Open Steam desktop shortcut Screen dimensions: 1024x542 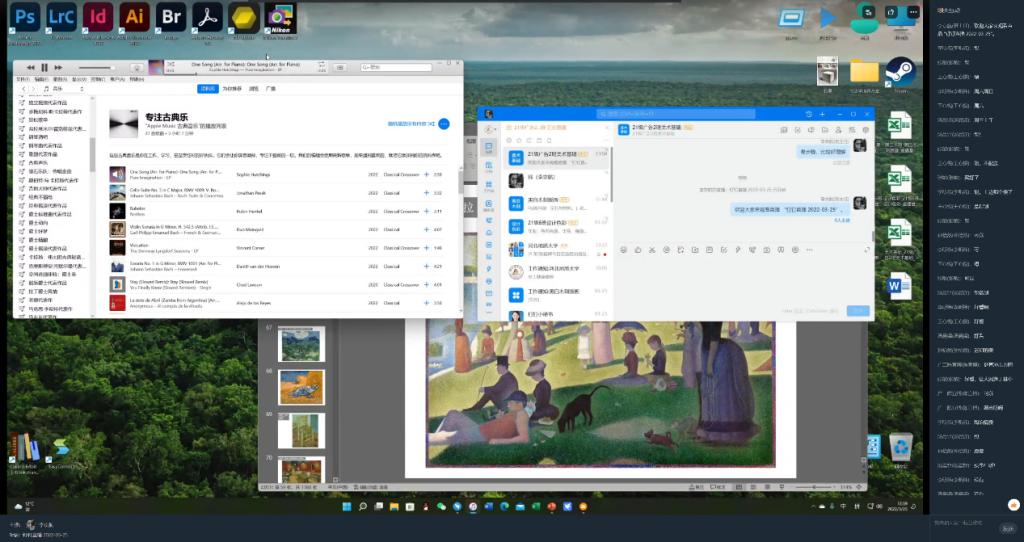pyautogui.click(x=900, y=72)
